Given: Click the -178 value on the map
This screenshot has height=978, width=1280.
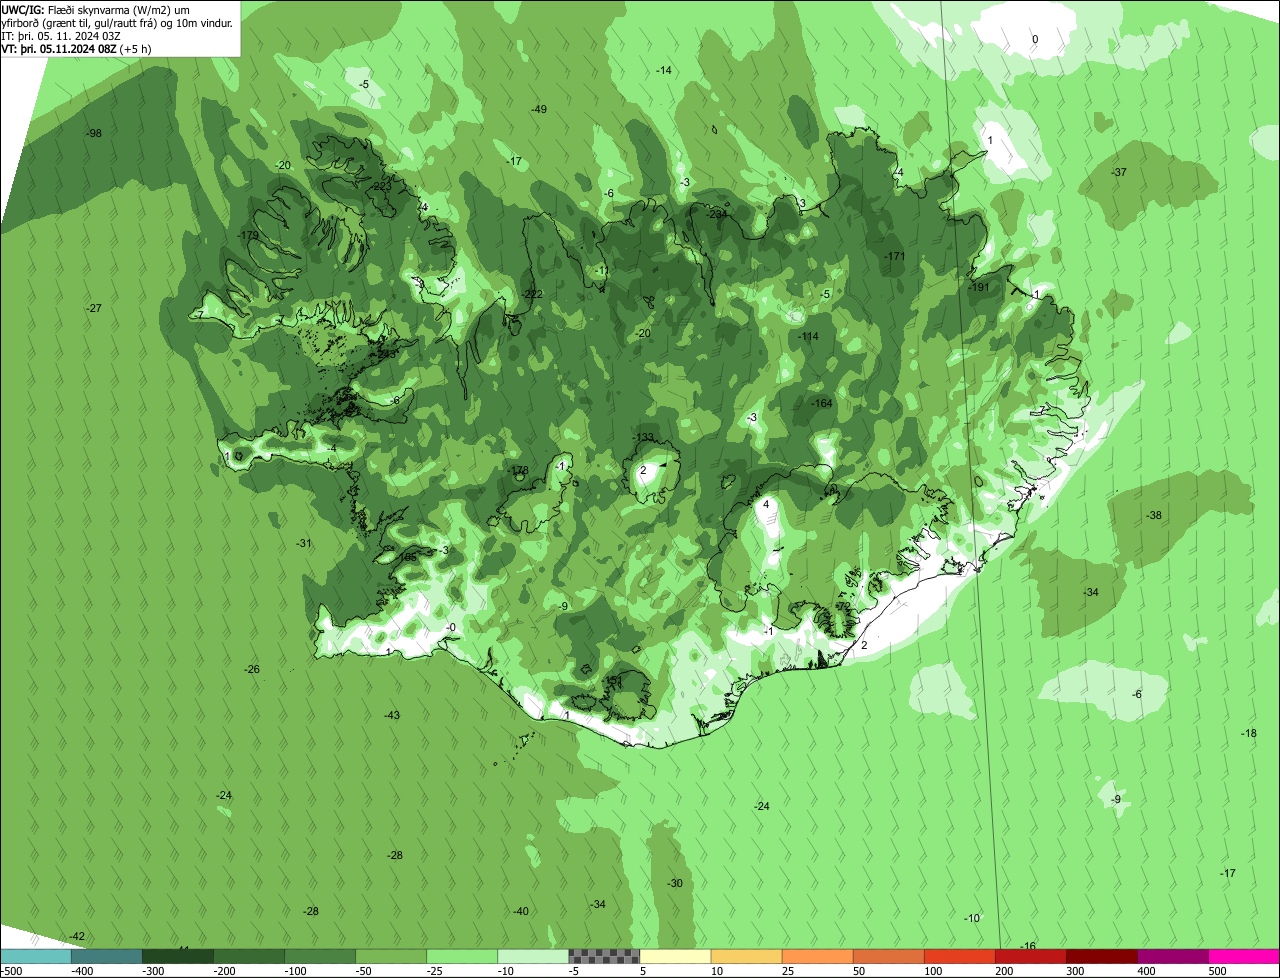Looking at the screenshot, I should (x=518, y=470).
